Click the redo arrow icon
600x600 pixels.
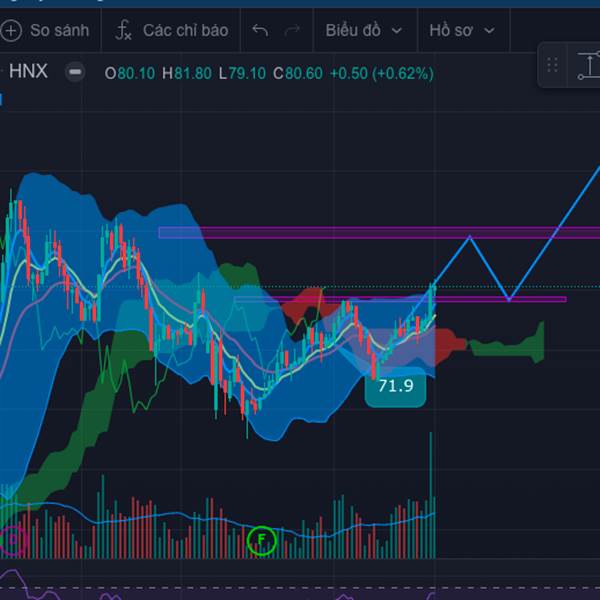(x=292, y=30)
